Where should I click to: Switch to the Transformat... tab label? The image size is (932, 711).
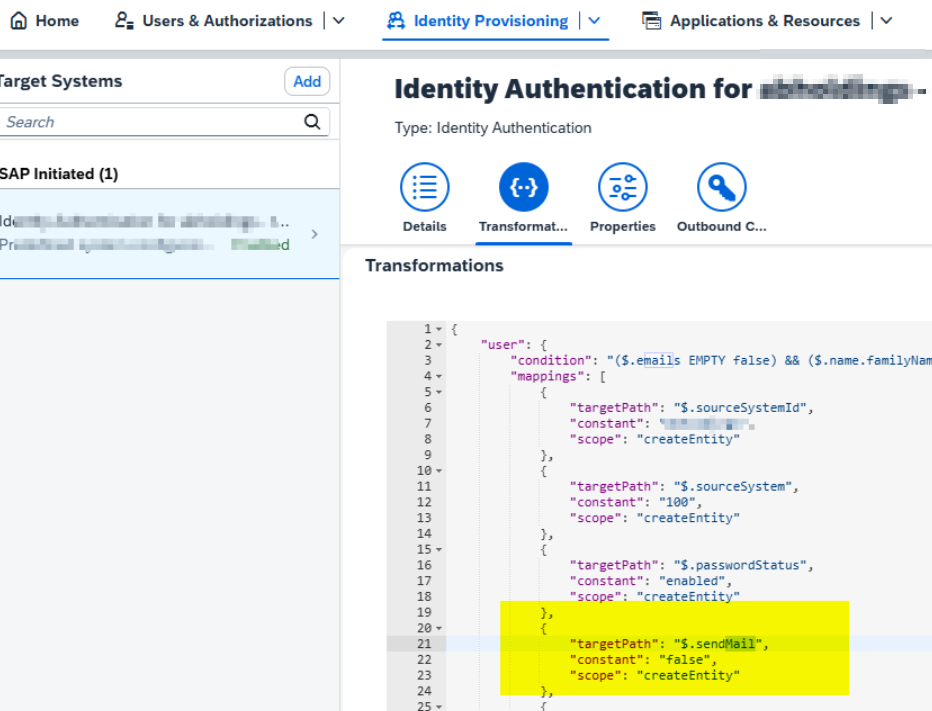click(524, 226)
